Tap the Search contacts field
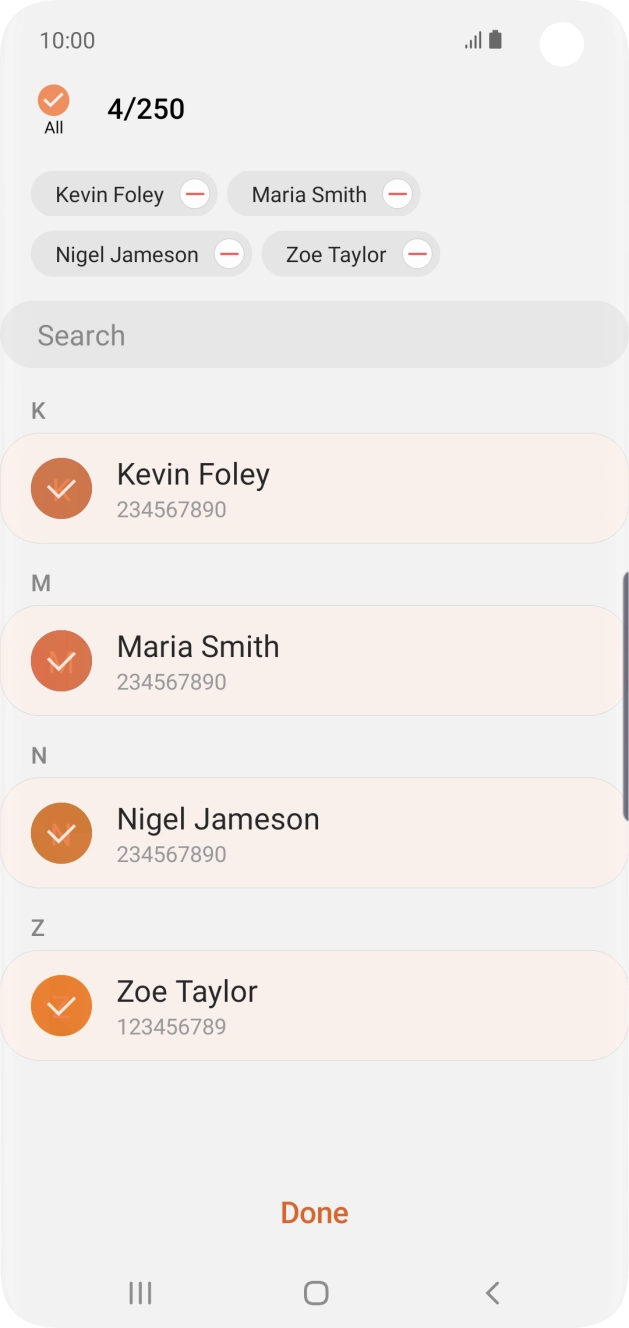629x1328 pixels. [314, 335]
